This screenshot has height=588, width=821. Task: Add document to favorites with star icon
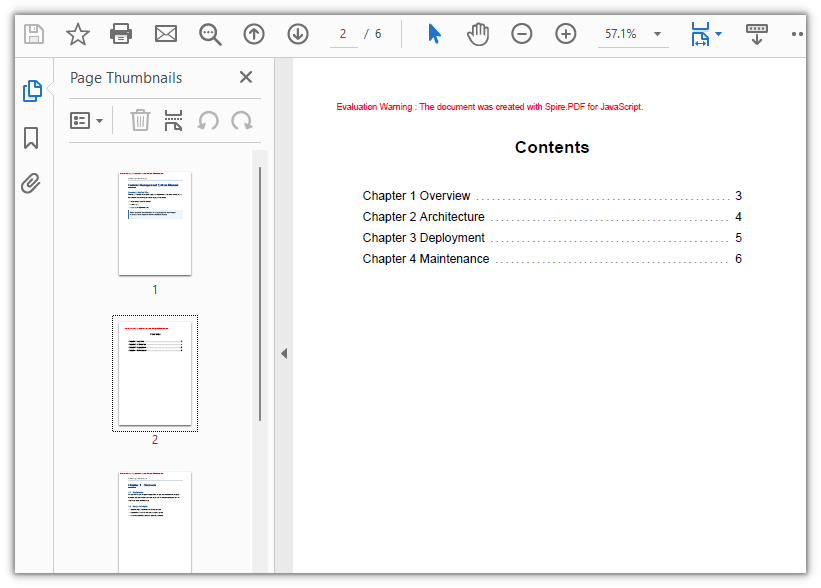[77, 34]
